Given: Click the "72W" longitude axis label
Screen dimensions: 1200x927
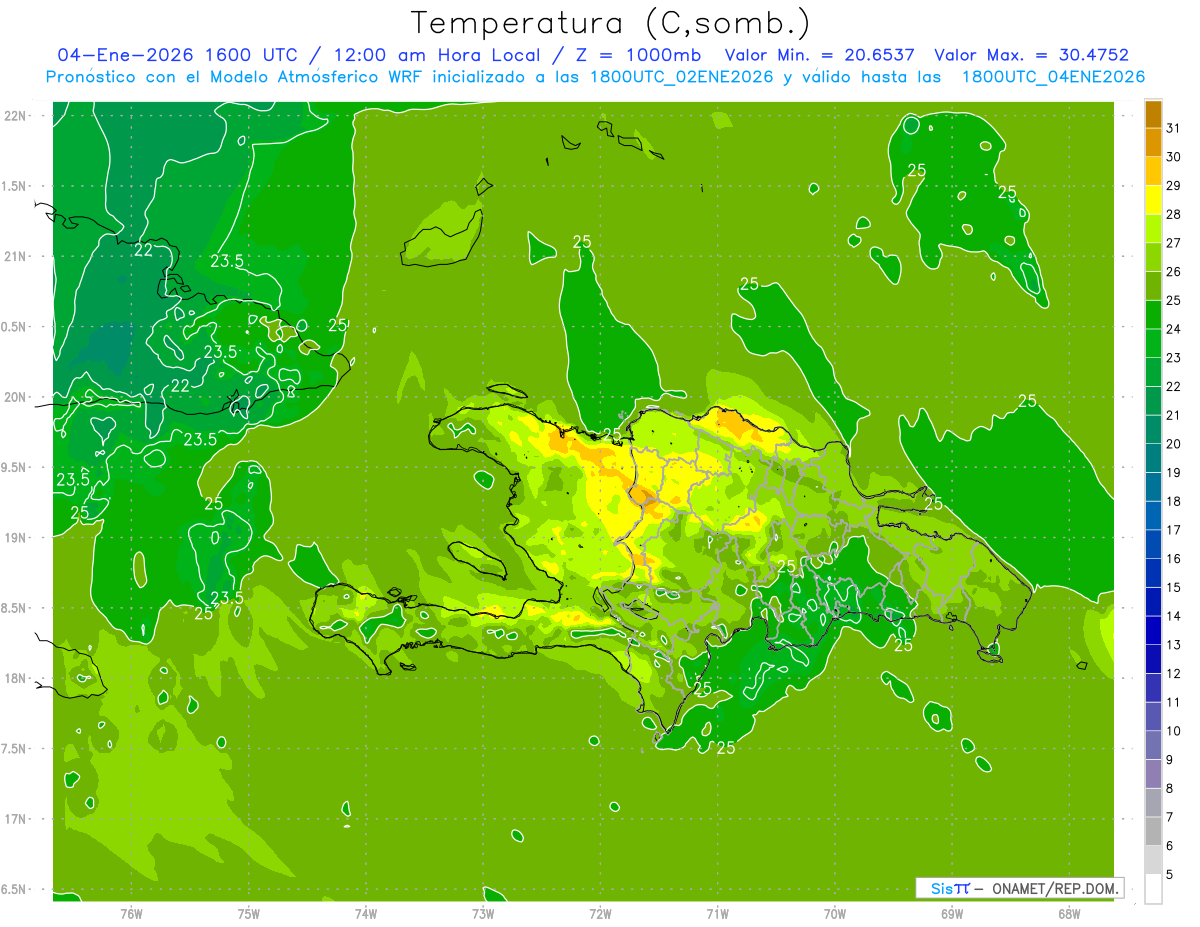Looking at the screenshot, I should [x=600, y=913].
